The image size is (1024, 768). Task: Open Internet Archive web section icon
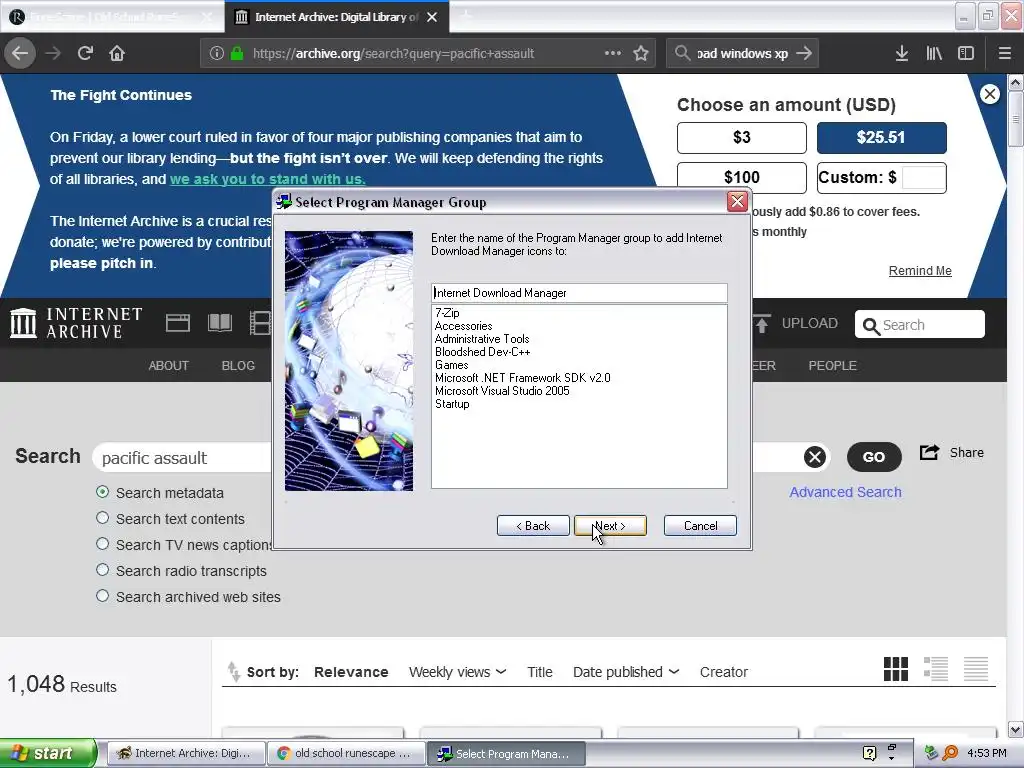(x=178, y=323)
